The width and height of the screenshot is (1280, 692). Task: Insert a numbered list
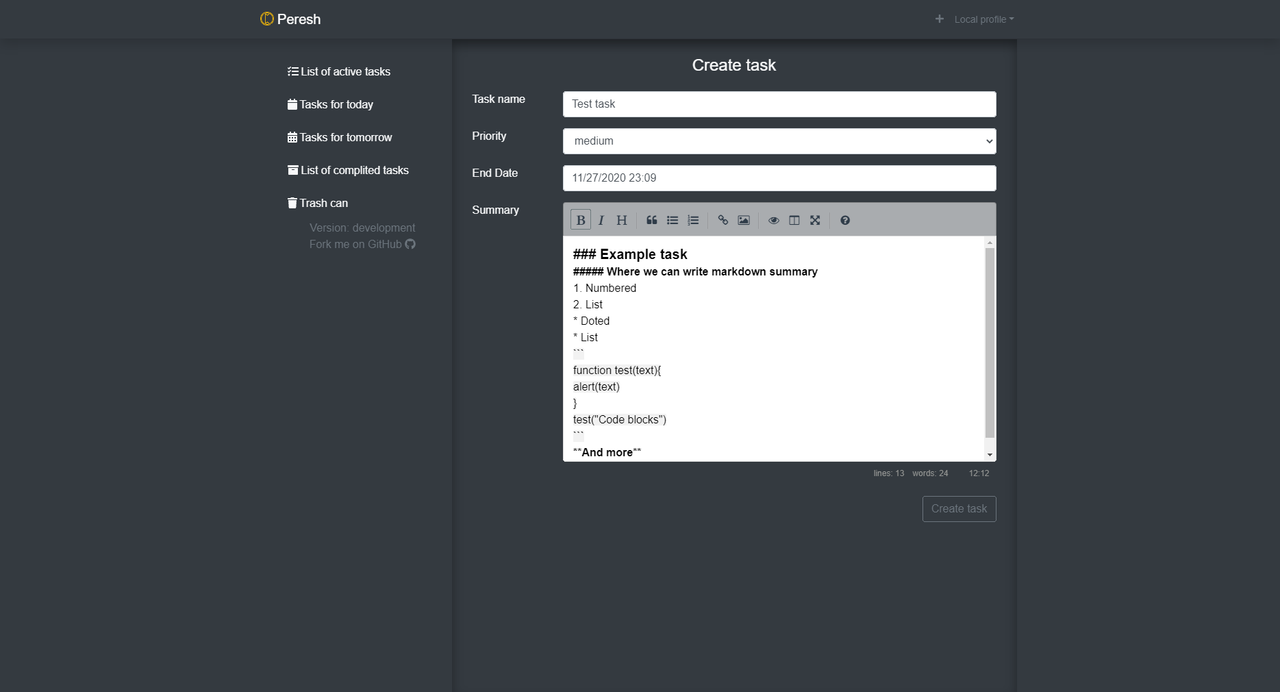[x=693, y=220]
